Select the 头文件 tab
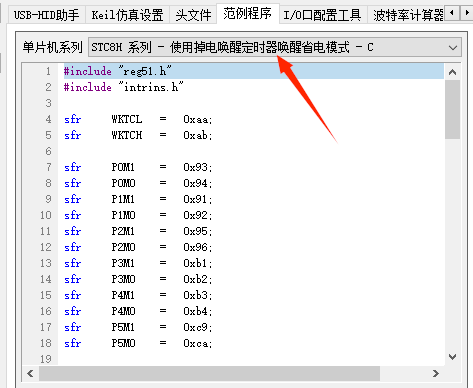Screen dimensions: 473x388 point(193,15)
